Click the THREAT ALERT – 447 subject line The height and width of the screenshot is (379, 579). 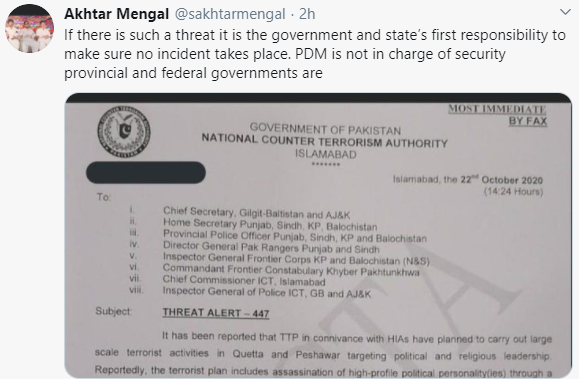pos(216,313)
